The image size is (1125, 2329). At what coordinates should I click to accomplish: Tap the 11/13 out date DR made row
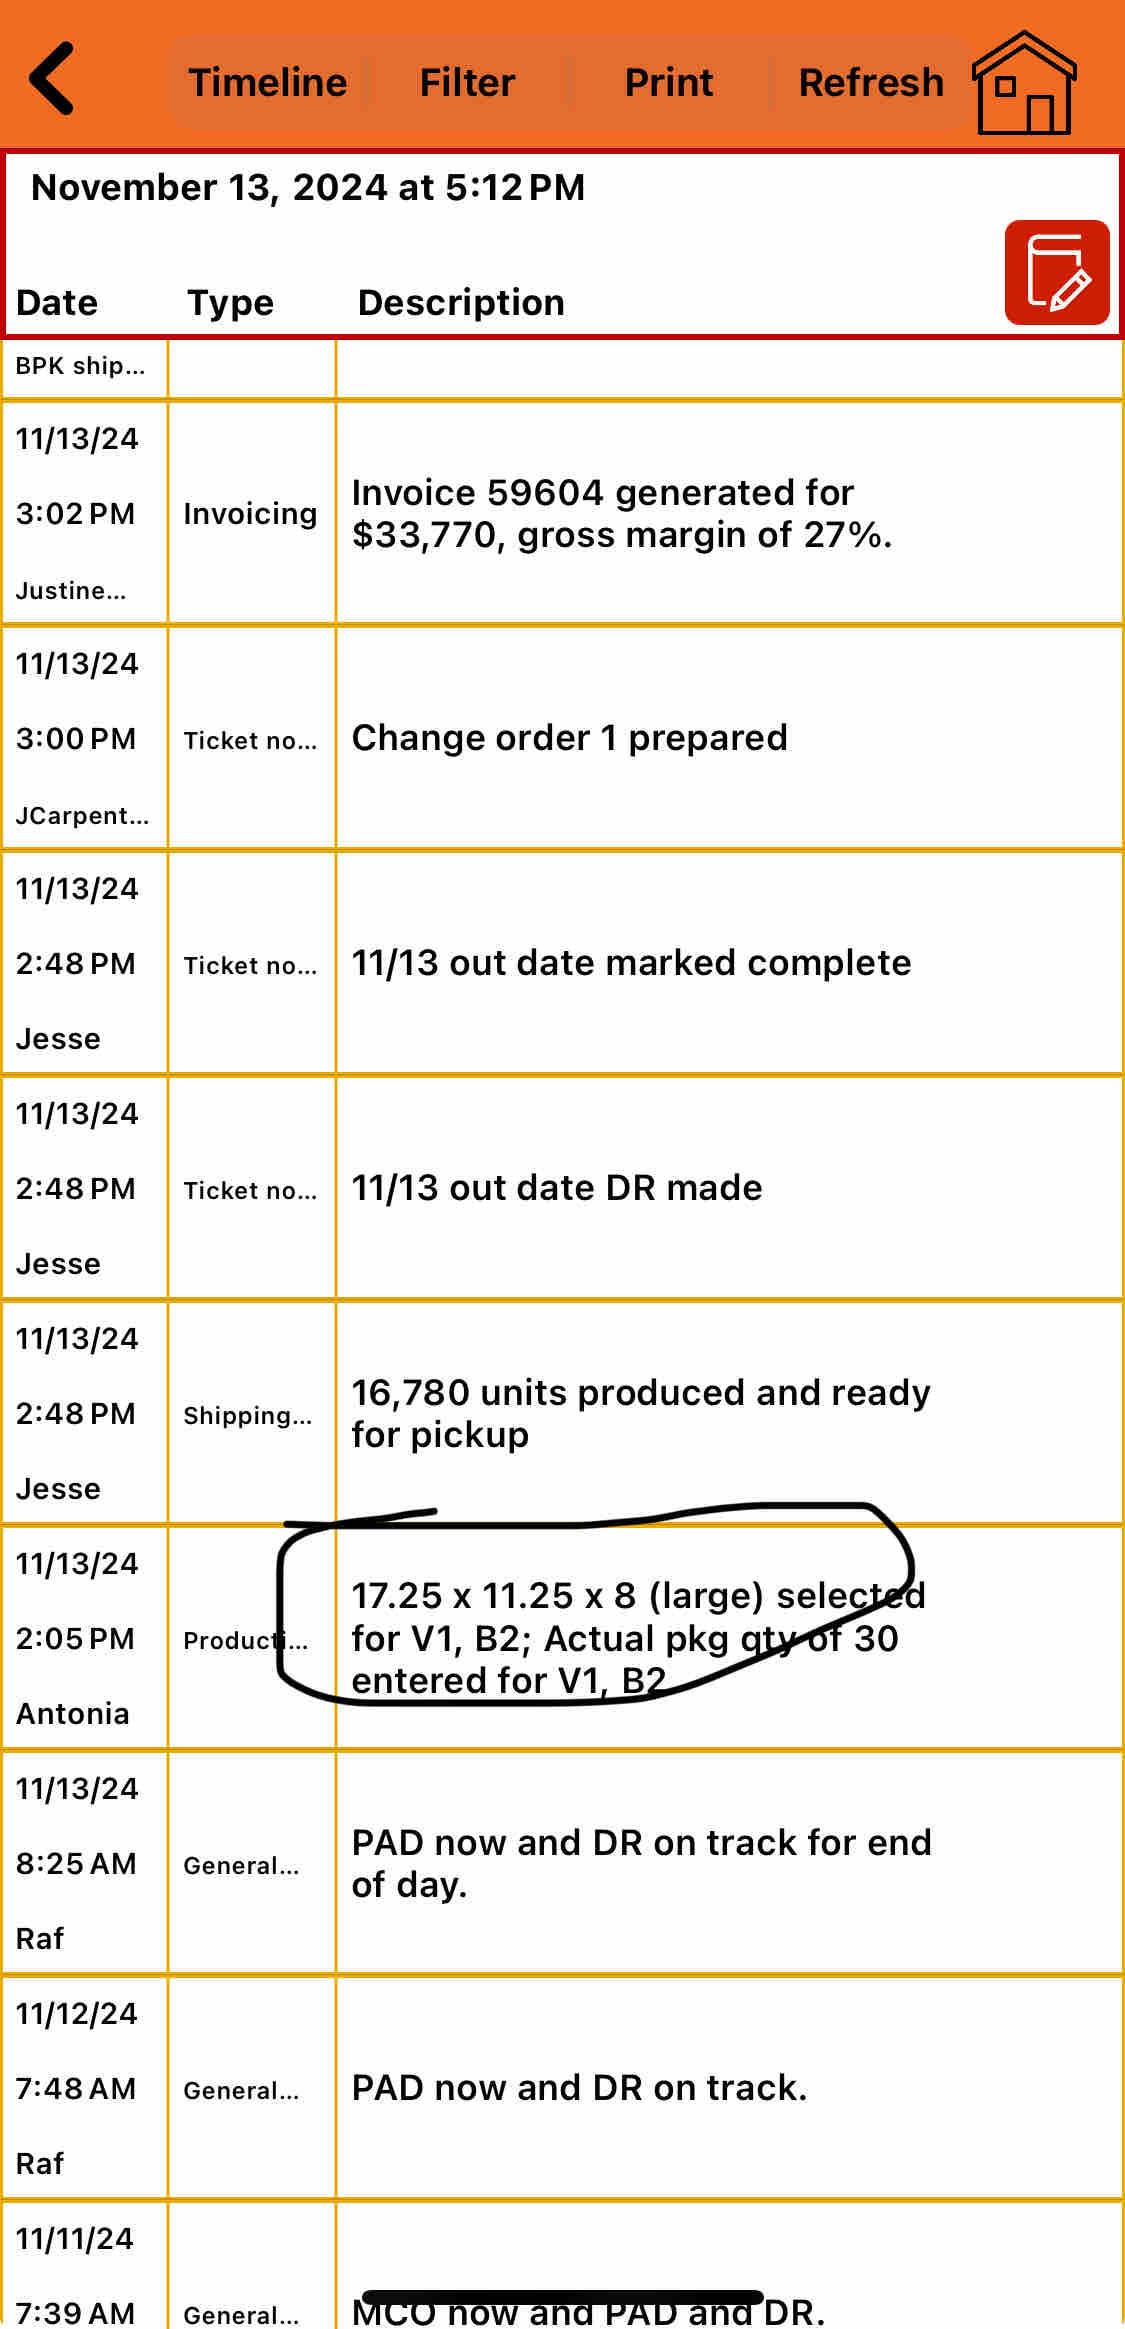(x=557, y=1188)
